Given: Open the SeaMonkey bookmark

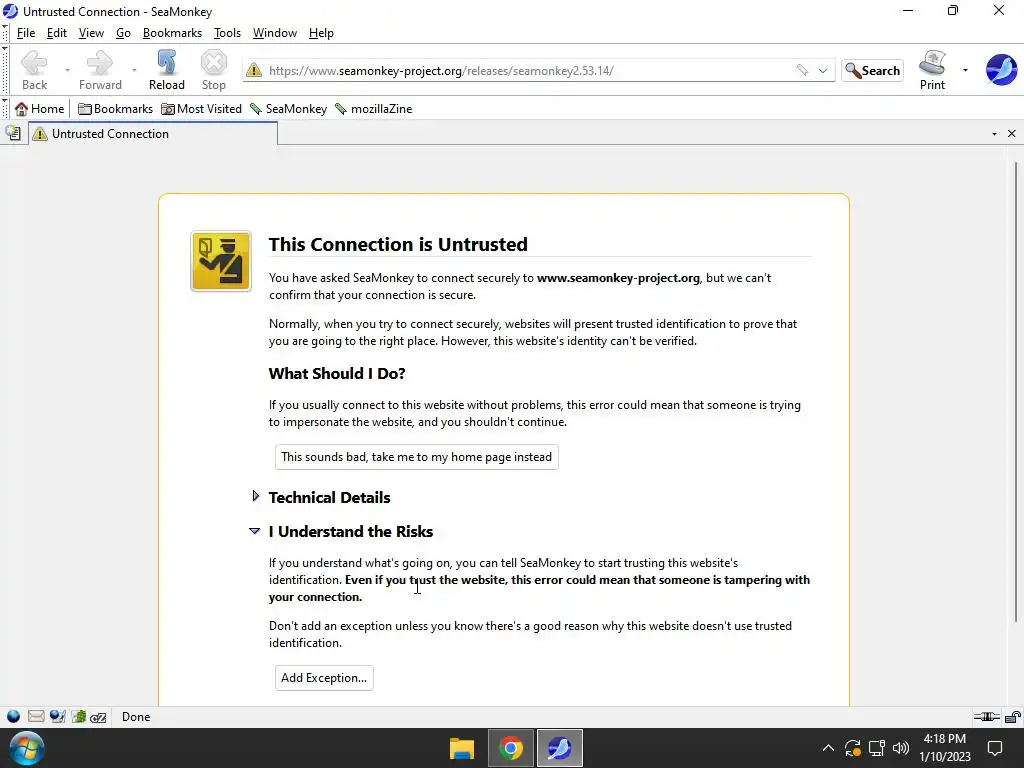Looking at the screenshot, I should [x=288, y=108].
